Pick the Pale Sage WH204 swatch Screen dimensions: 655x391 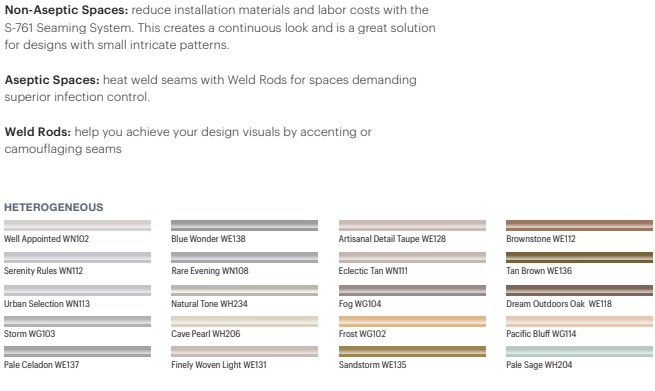pos(579,351)
